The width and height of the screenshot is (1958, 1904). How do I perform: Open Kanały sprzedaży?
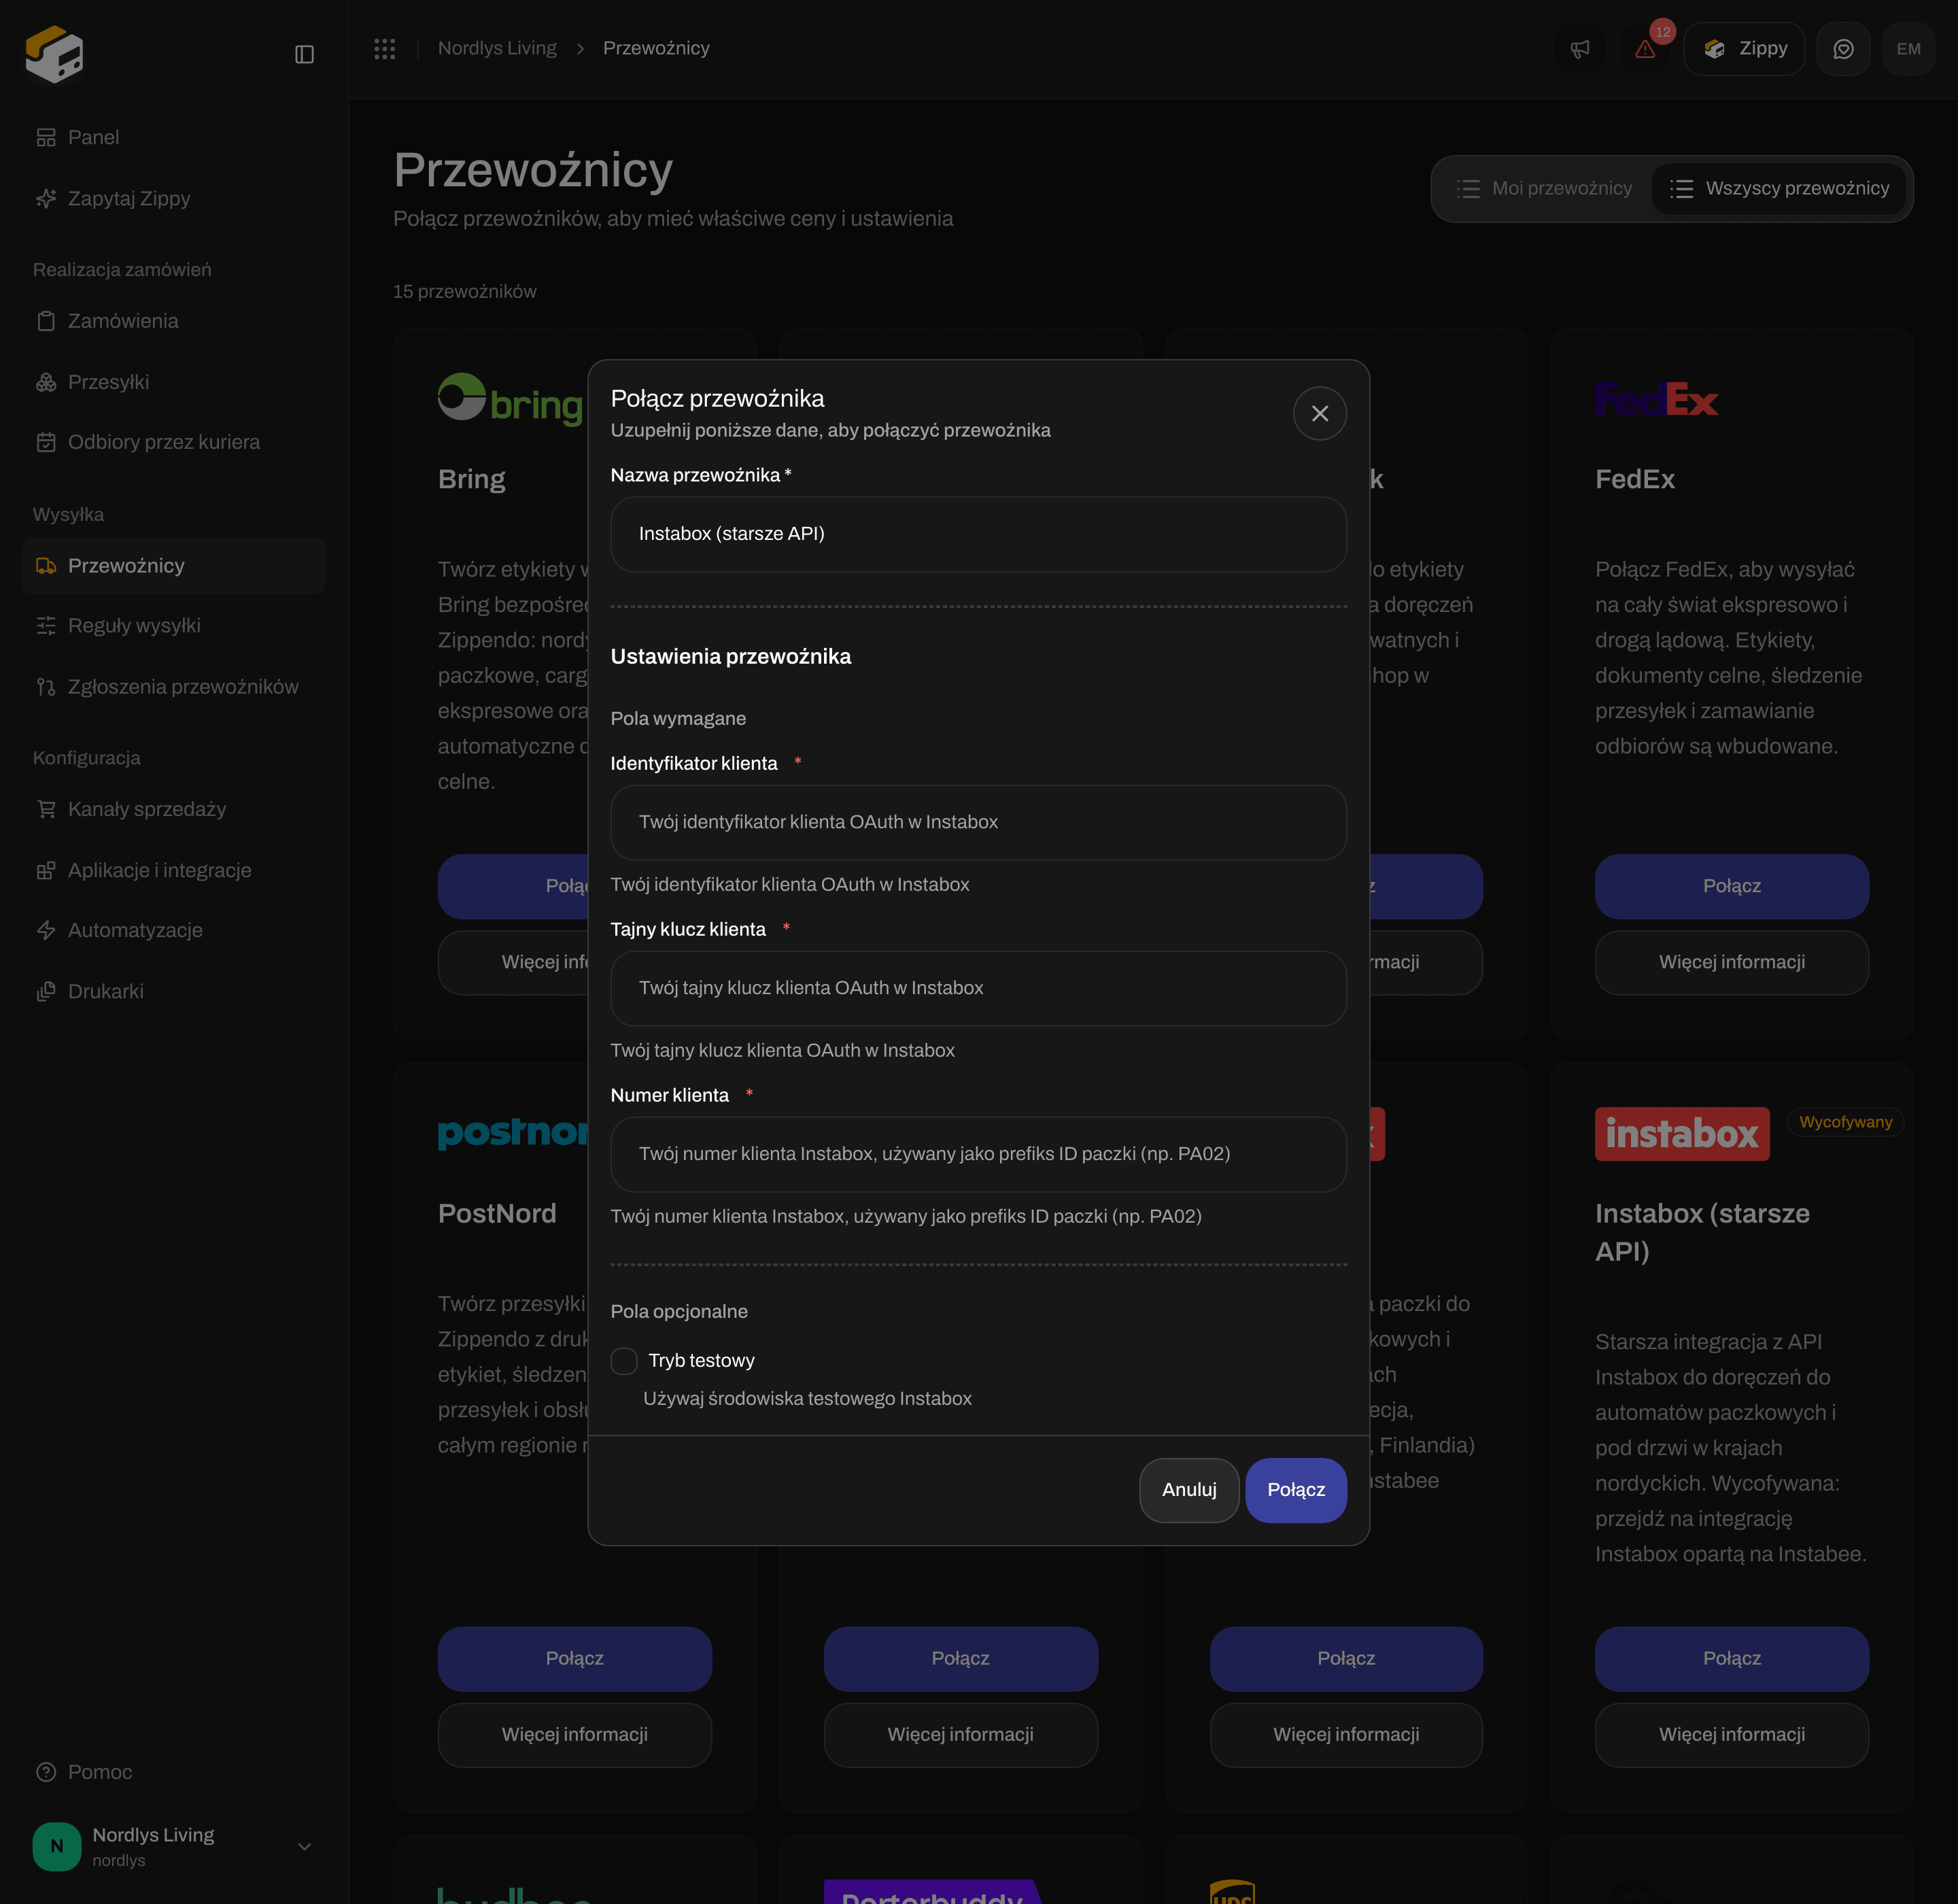(174, 809)
